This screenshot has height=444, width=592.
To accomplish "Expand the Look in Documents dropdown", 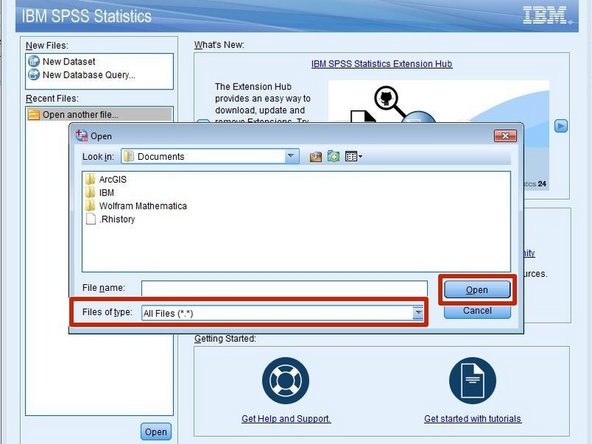I will tap(291, 156).
